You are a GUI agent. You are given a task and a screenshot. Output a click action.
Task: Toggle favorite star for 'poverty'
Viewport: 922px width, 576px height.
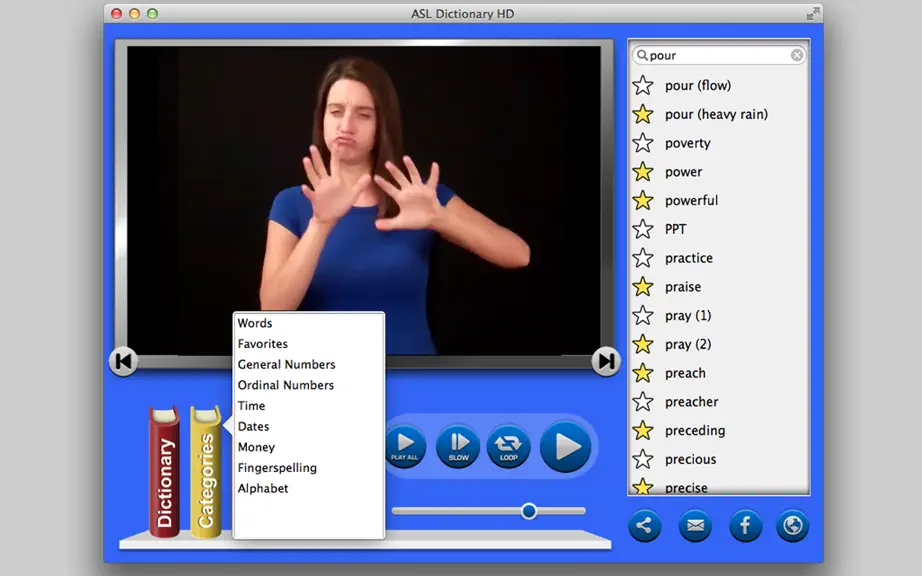643,143
